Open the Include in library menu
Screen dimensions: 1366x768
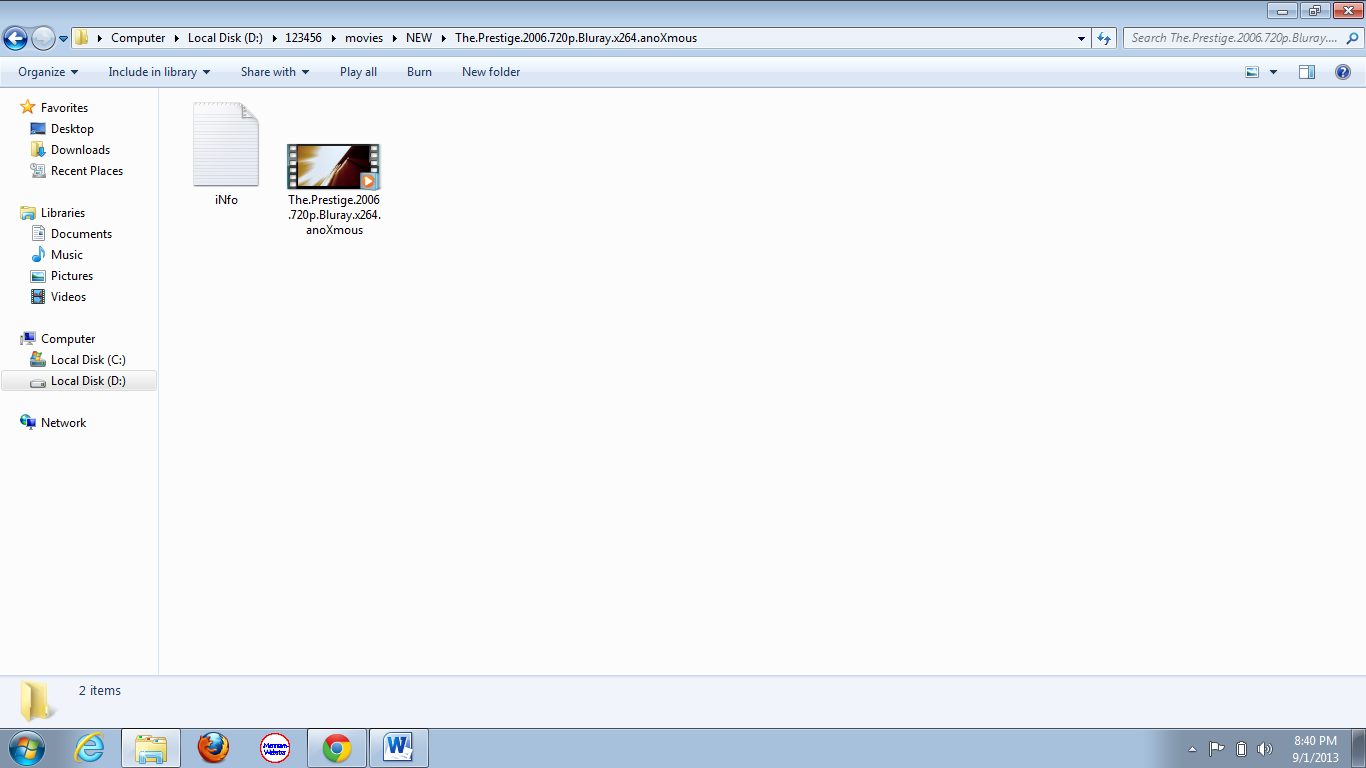[x=159, y=72]
